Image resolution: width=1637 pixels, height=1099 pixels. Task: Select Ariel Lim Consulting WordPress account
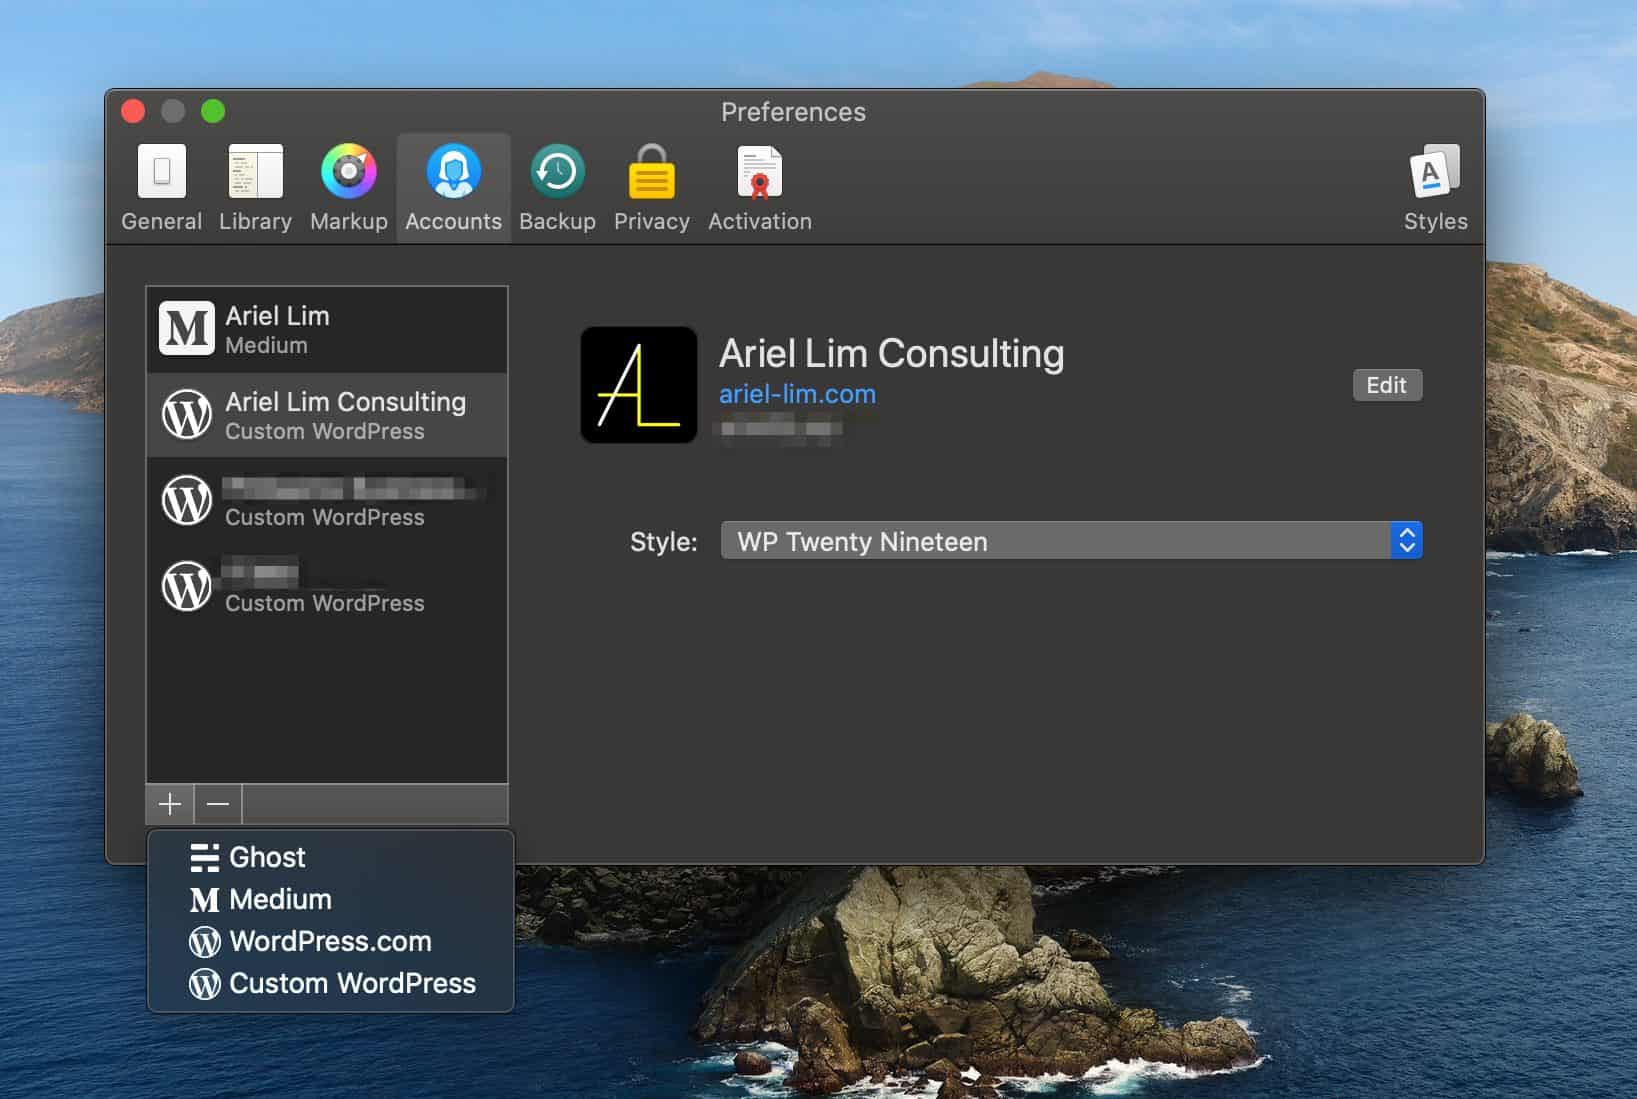[x=327, y=415]
